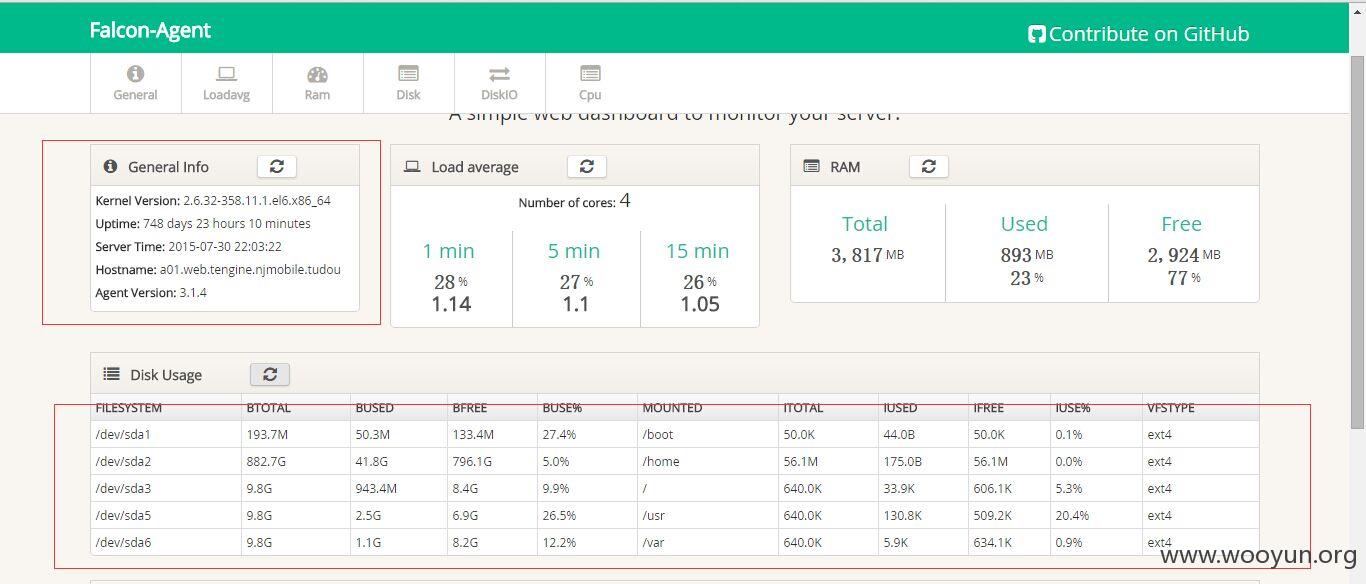Refresh the Disk Usage panel
Image resolution: width=1366 pixels, height=584 pixels.
click(270, 374)
